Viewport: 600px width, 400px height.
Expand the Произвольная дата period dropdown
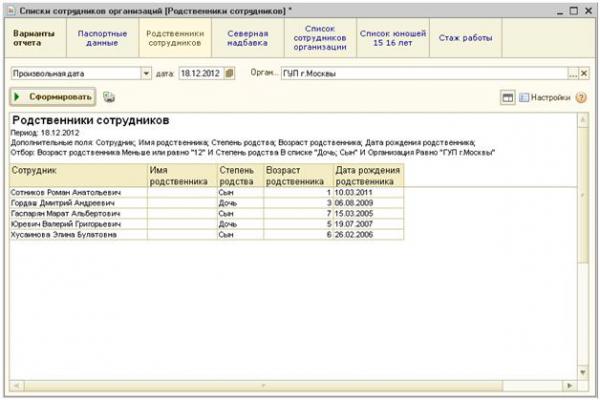tap(146, 73)
